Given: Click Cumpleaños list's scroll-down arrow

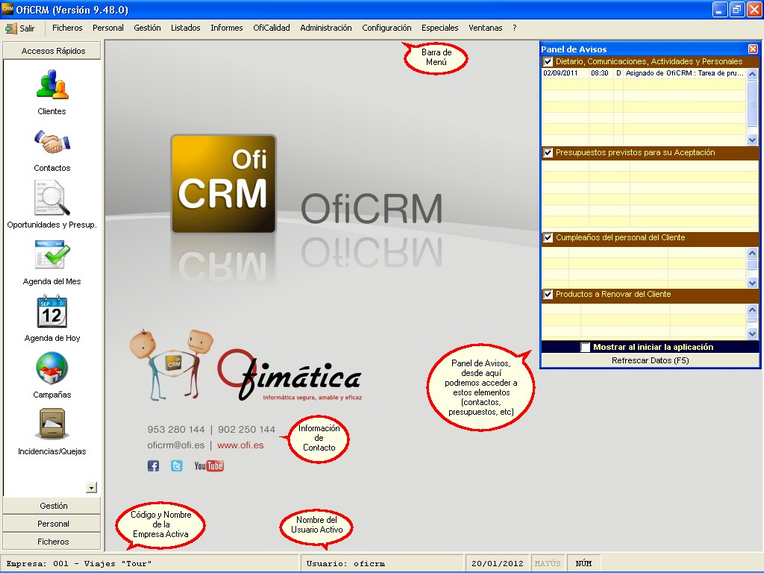Looking at the screenshot, I should coord(752,283).
